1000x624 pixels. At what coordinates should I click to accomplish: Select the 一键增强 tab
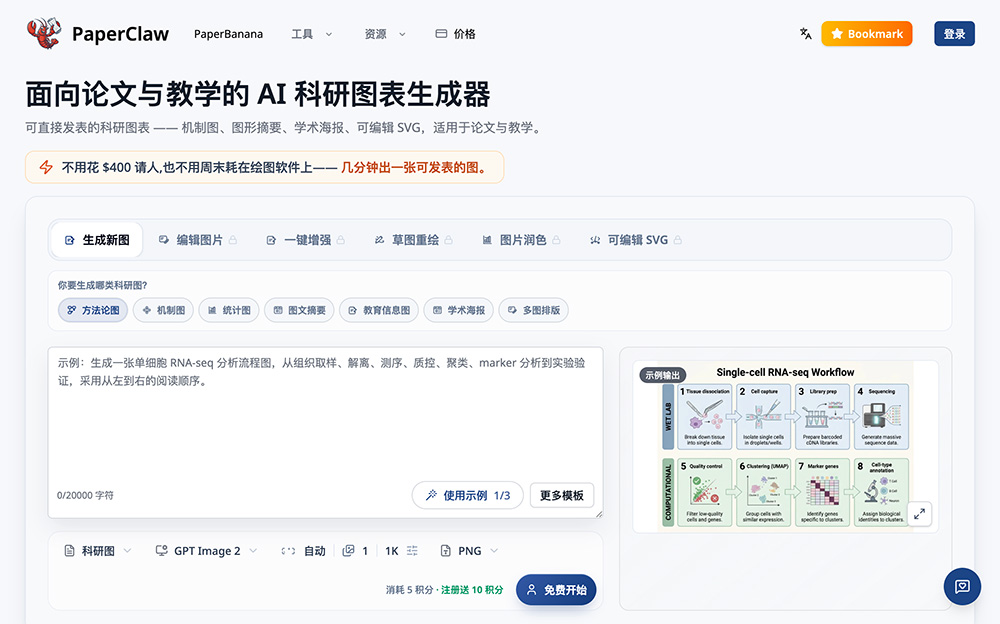point(305,240)
